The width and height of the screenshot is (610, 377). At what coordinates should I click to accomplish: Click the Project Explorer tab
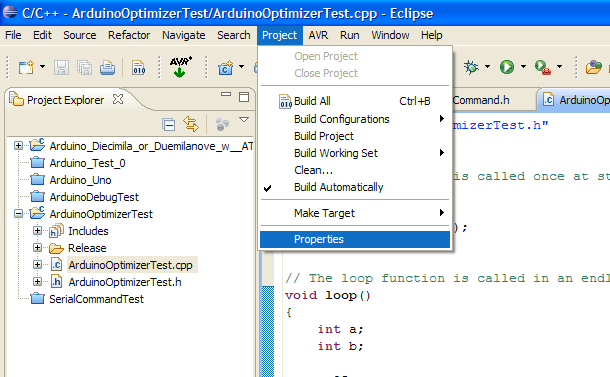pyautogui.click(x=66, y=100)
